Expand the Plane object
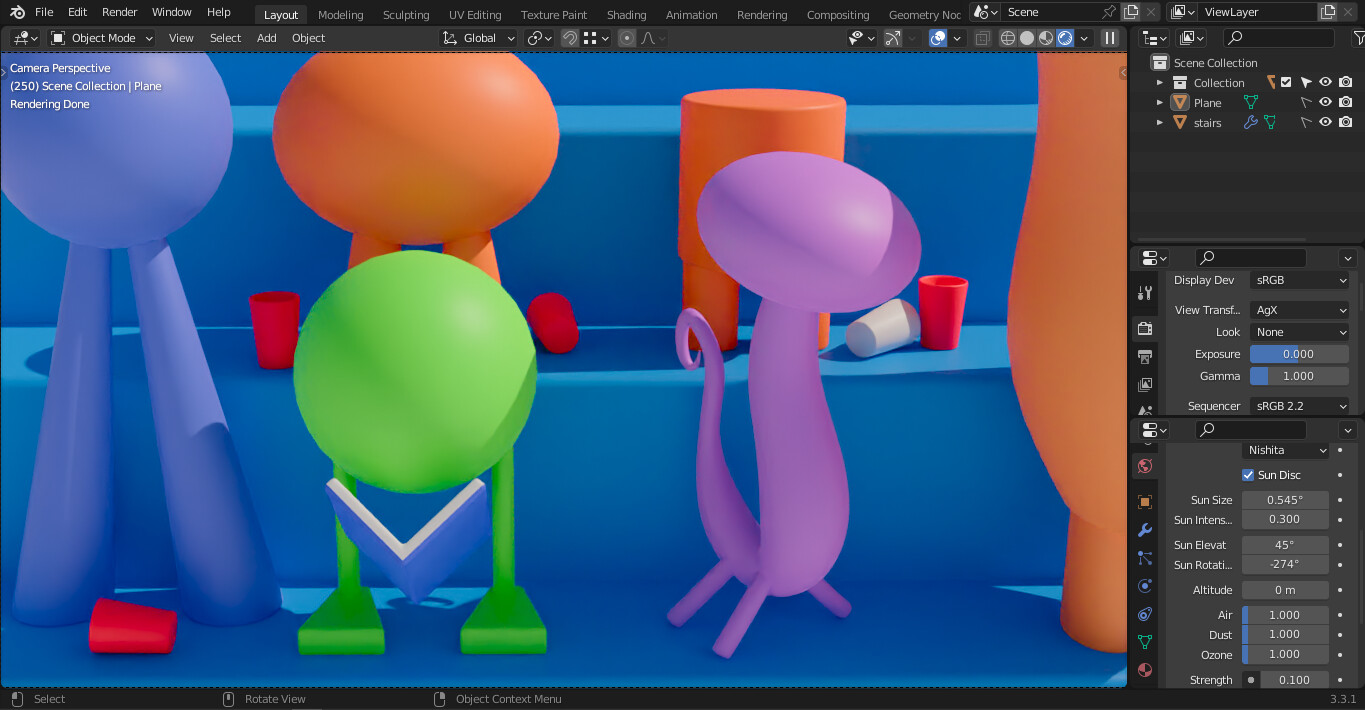1365x710 pixels. [x=1160, y=102]
